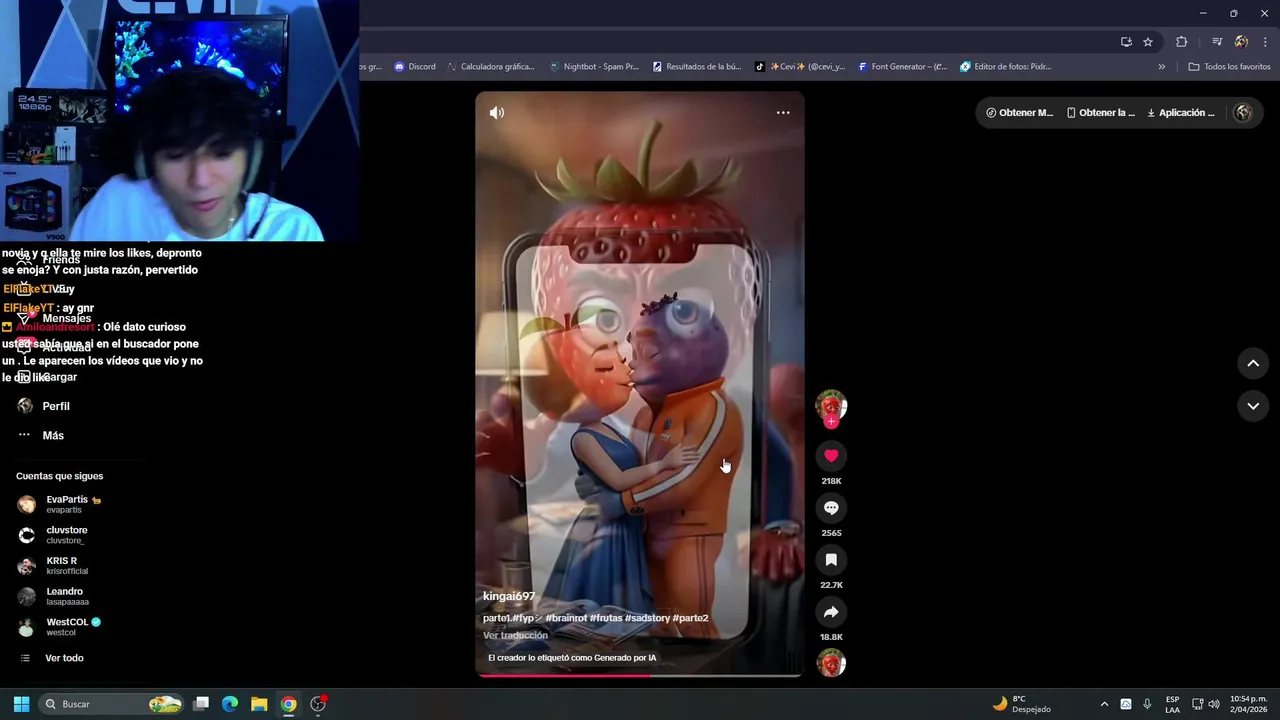The width and height of the screenshot is (1280, 720).
Task: Go to next video with down chevron
Action: [x=1253, y=406]
